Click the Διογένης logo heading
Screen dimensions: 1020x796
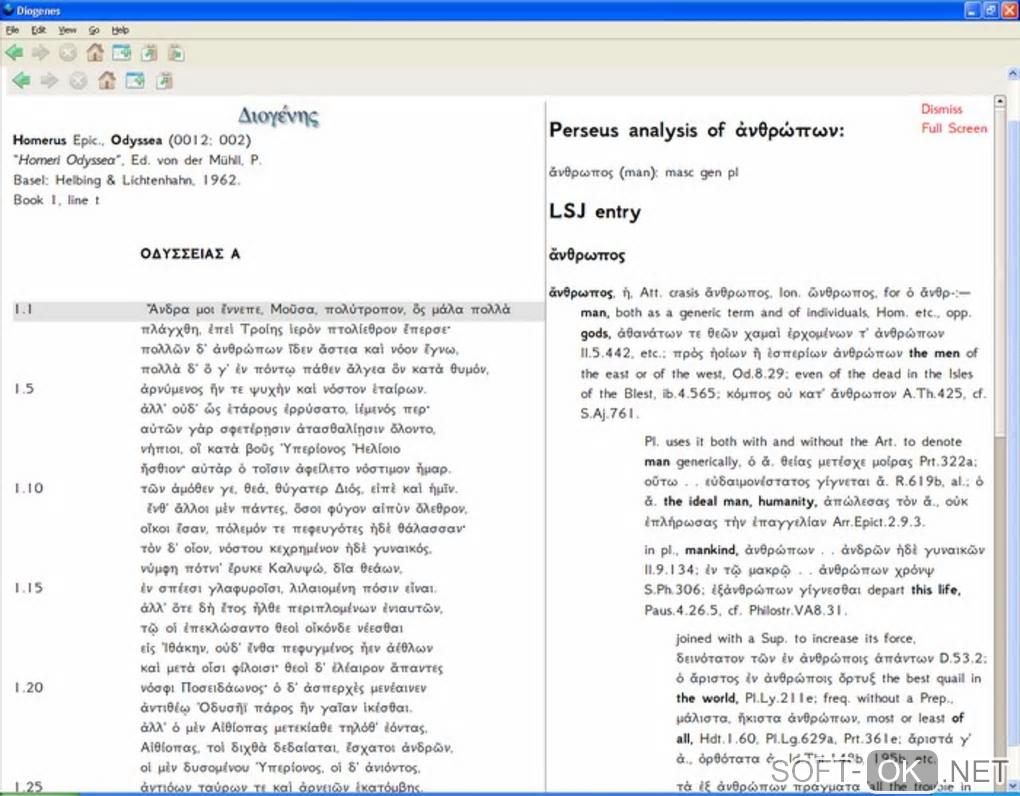click(x=278, y=116)
